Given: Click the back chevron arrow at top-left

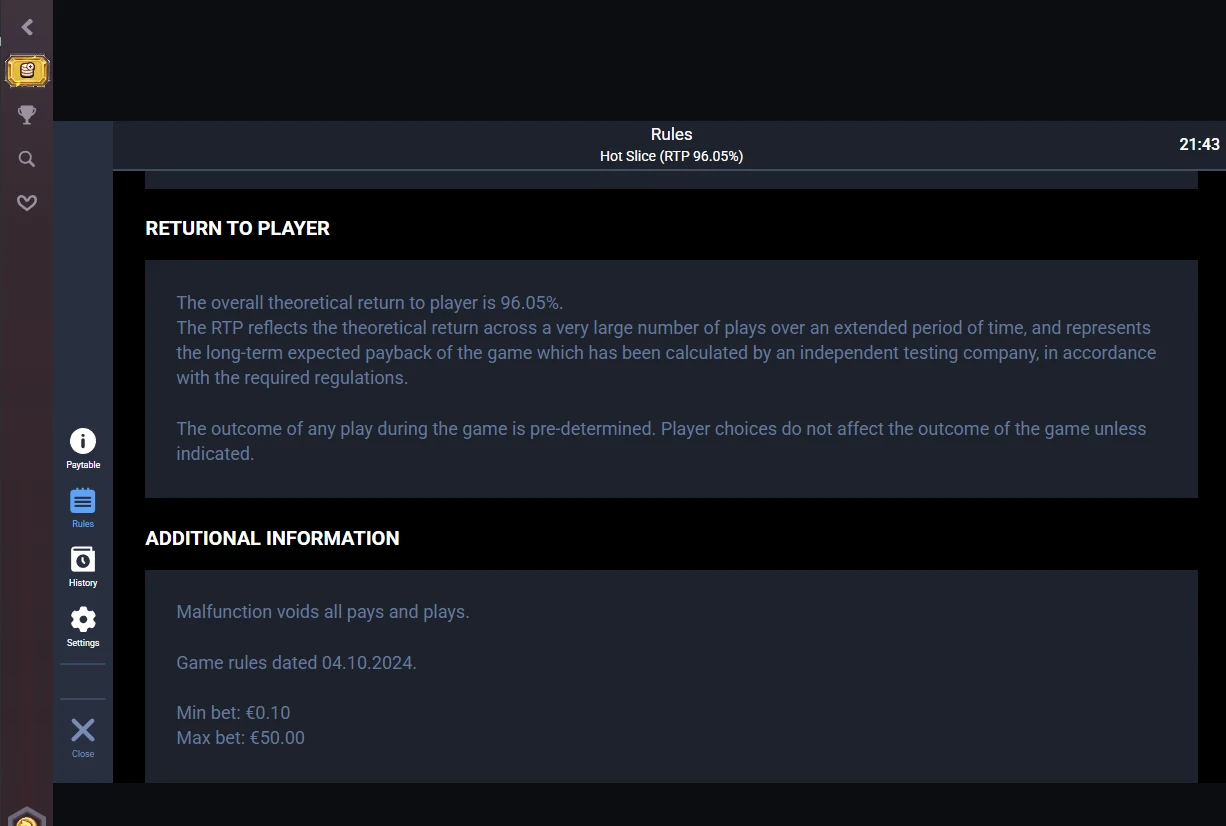Looking at the screenshot, I should [27, 27].
